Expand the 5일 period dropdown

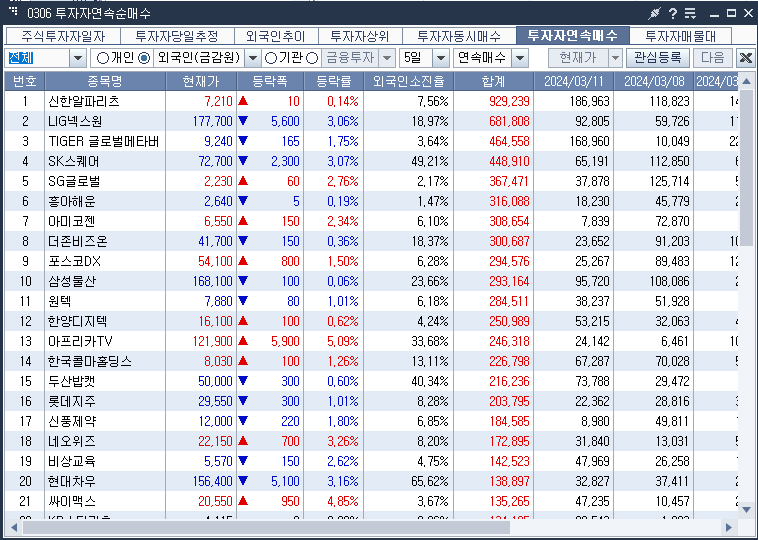click(440, 58)
